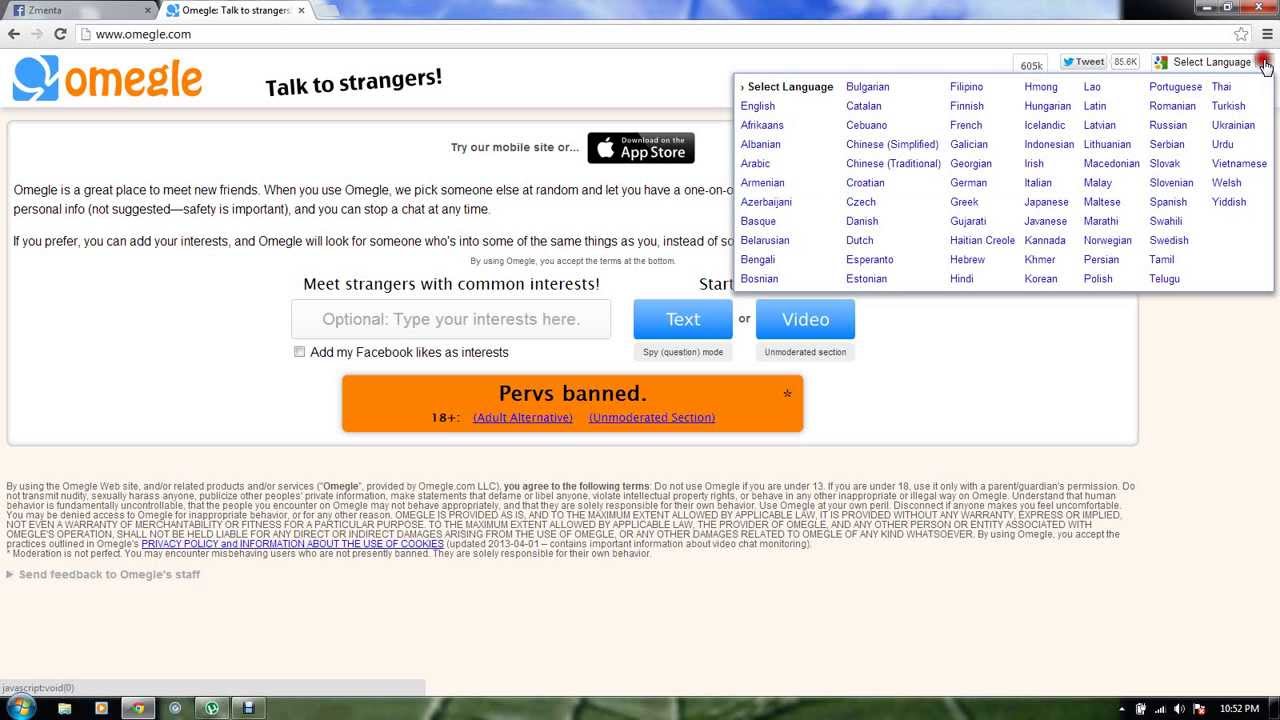Click the interests input field
The width and height of the screenshot is (1280, 720).
coord(451,319)
